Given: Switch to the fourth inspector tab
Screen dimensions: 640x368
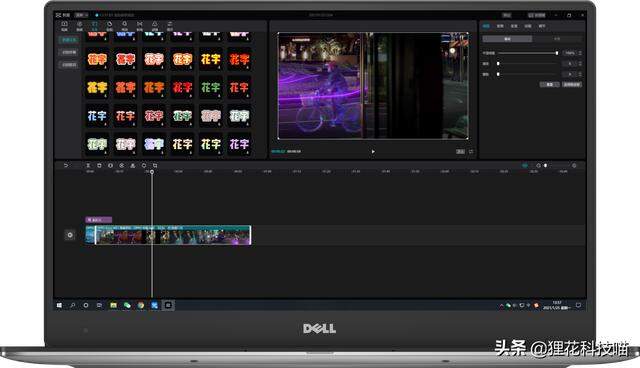Looking at the screenshot, I should 528,26.
